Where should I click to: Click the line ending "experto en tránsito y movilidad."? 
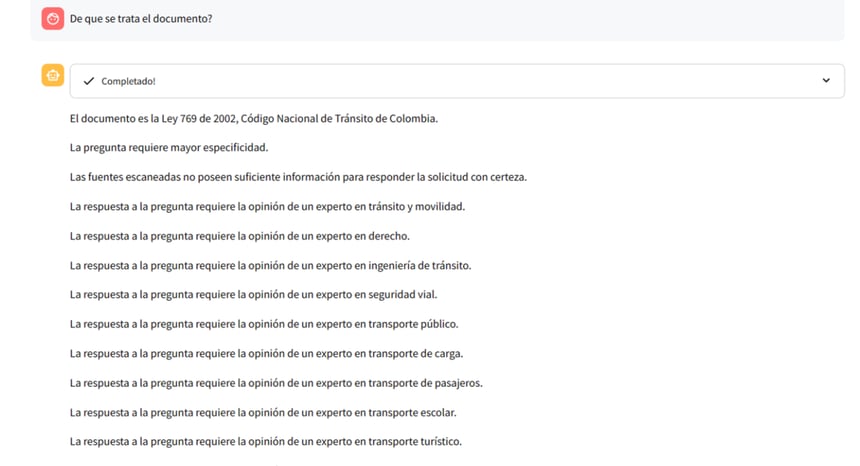coord(267,207)
